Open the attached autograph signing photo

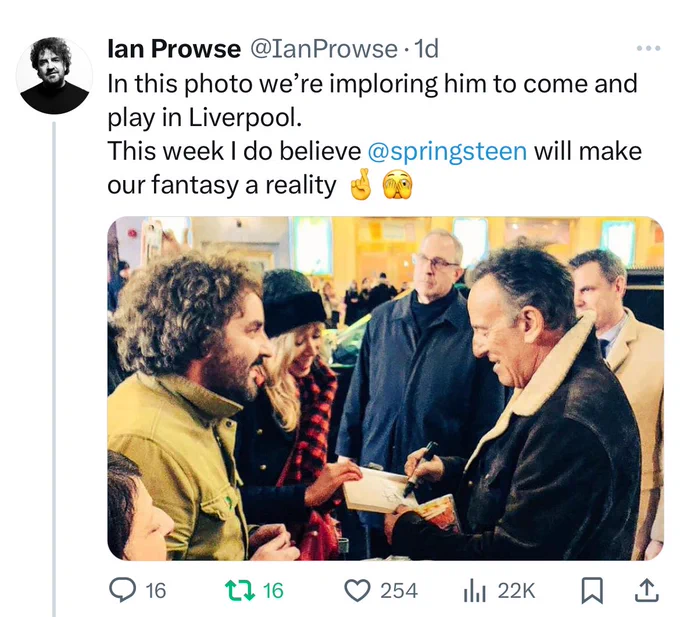point(386,388)
